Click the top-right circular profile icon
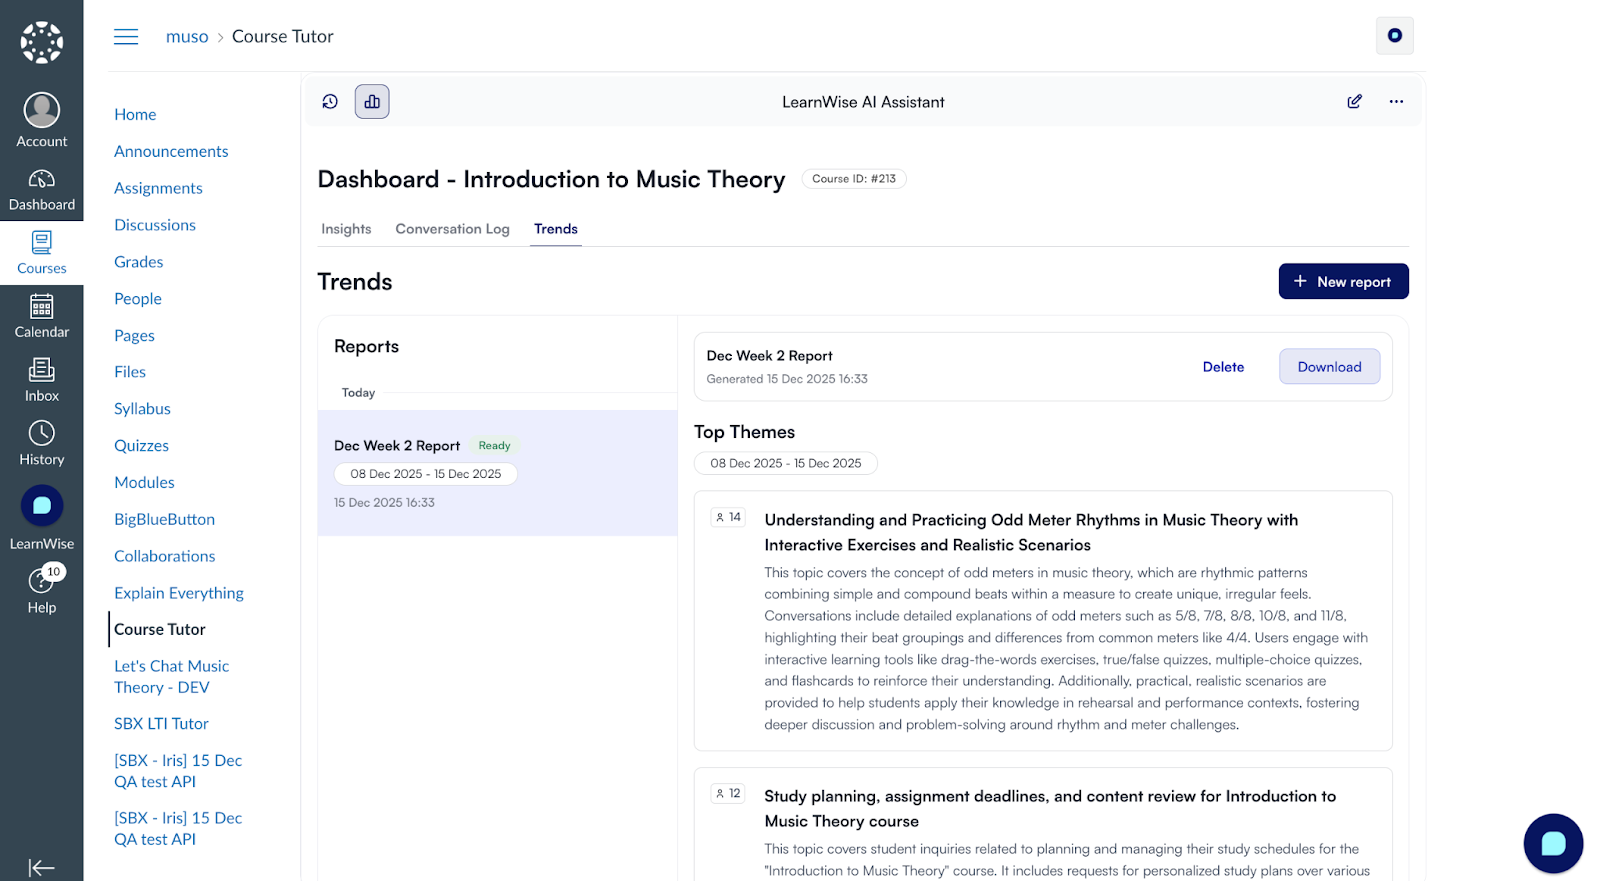Image resolution: width=1600 pixels, height=881 pixels. click(1395, 36)
